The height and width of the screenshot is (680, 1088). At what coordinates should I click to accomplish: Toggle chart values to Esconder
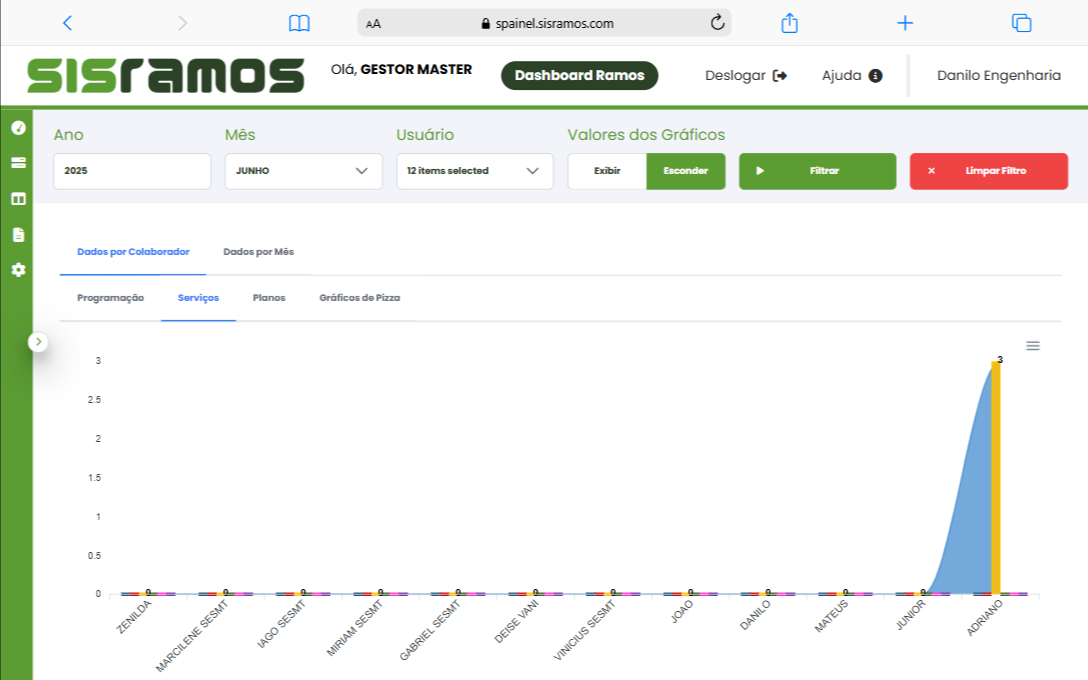[x=686, y=171]
